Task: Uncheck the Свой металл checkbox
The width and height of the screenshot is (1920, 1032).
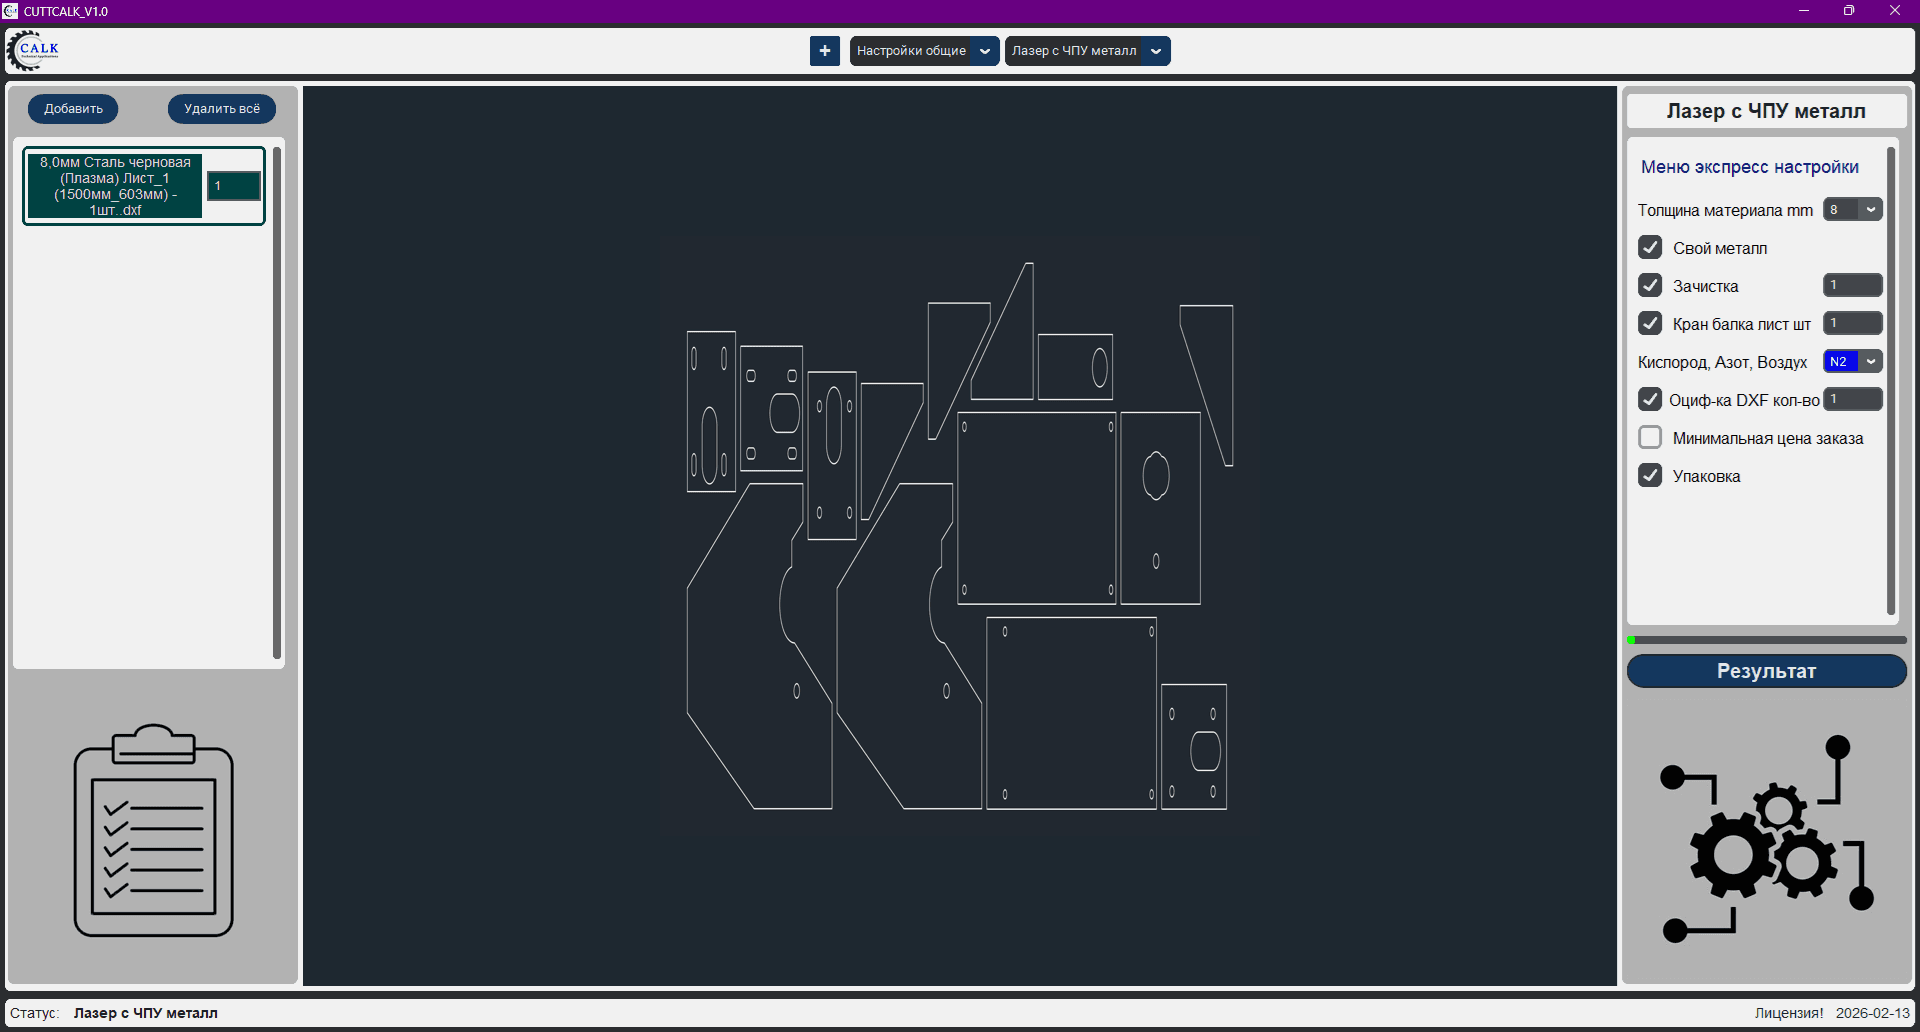Action: (1650, 248)
